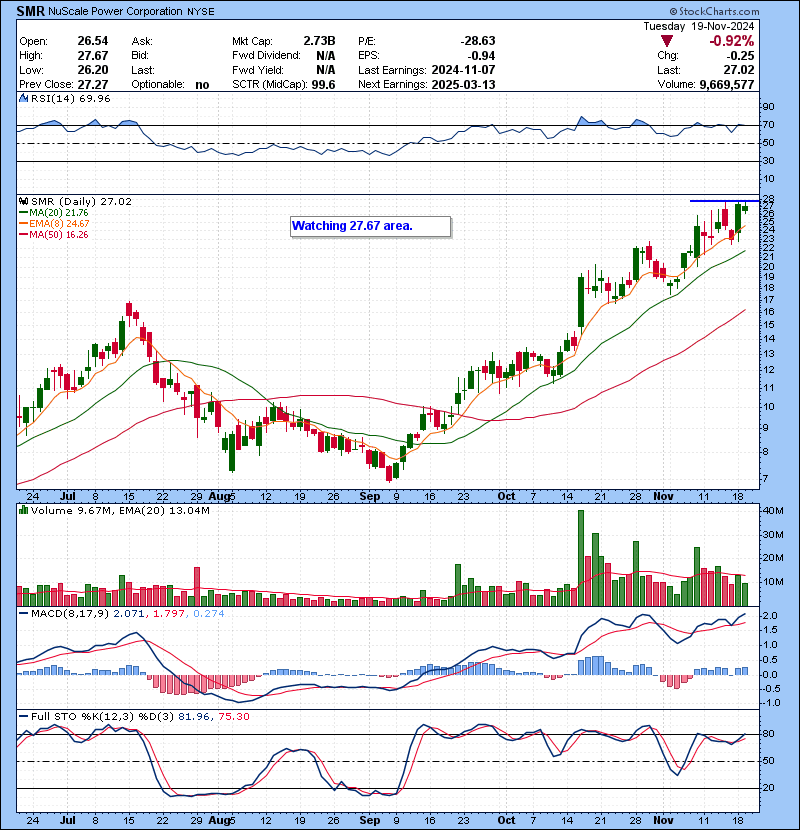
Task: Click the tallest green volume bar near 40M
Action: [581, 558]
